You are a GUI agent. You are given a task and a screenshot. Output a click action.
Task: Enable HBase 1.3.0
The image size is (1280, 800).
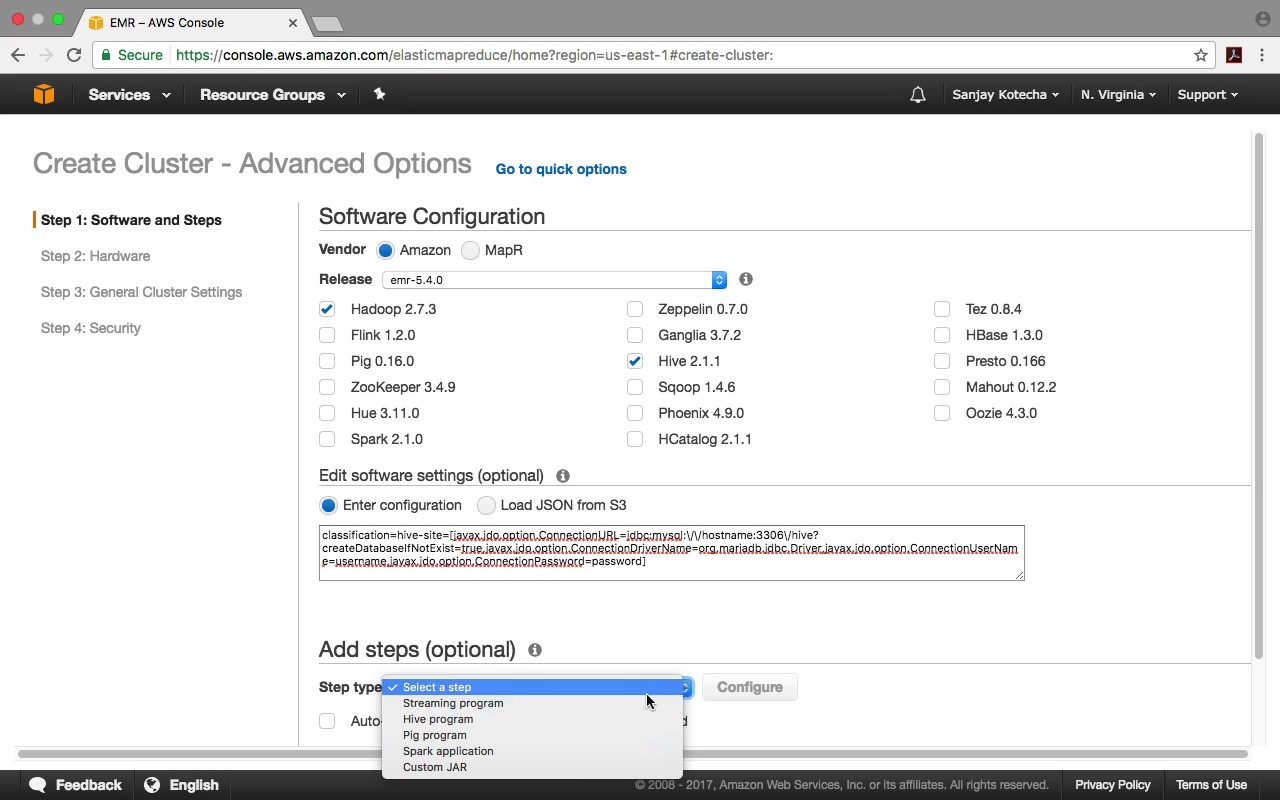pos(942,335)
